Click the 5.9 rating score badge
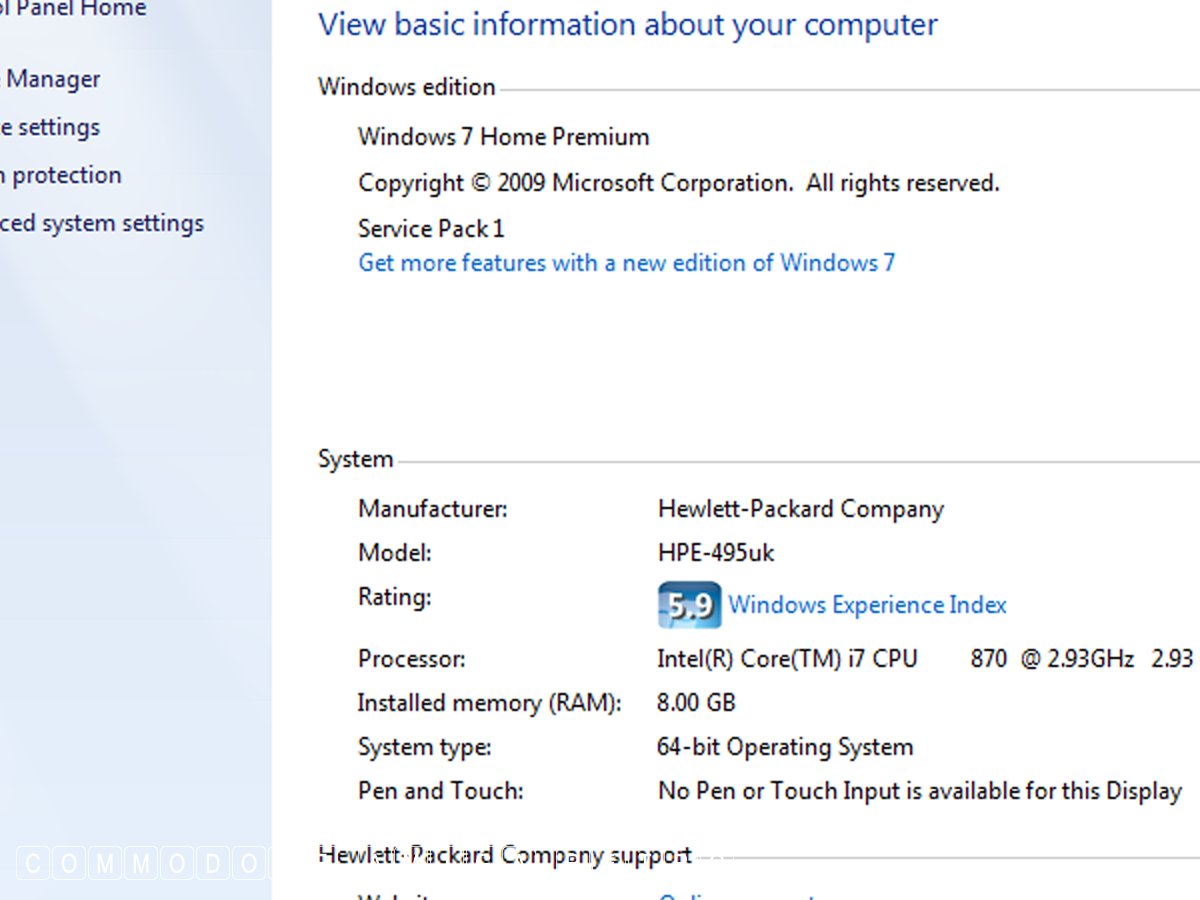This screenshot has width=1200, height=900. click(x=689, y=604)
